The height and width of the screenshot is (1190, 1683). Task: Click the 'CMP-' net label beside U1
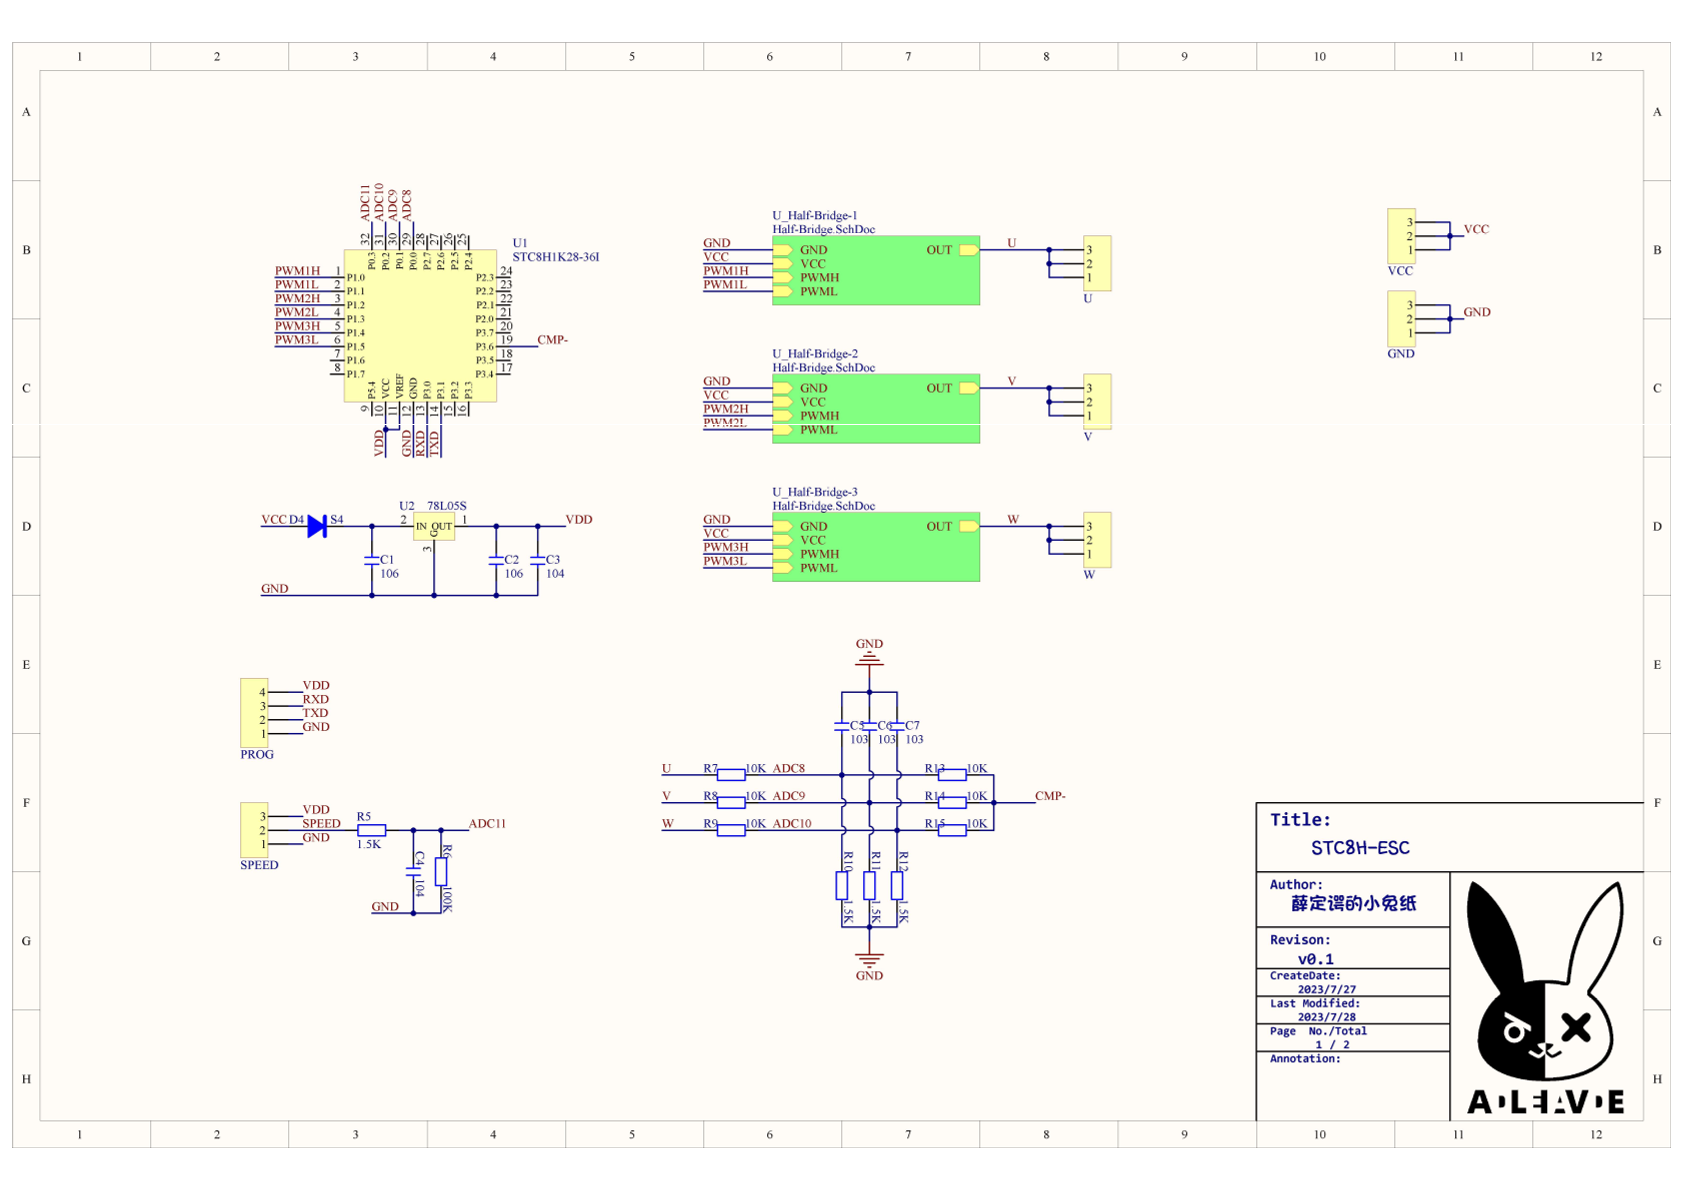pyautogui.click(x=553, y=340)
